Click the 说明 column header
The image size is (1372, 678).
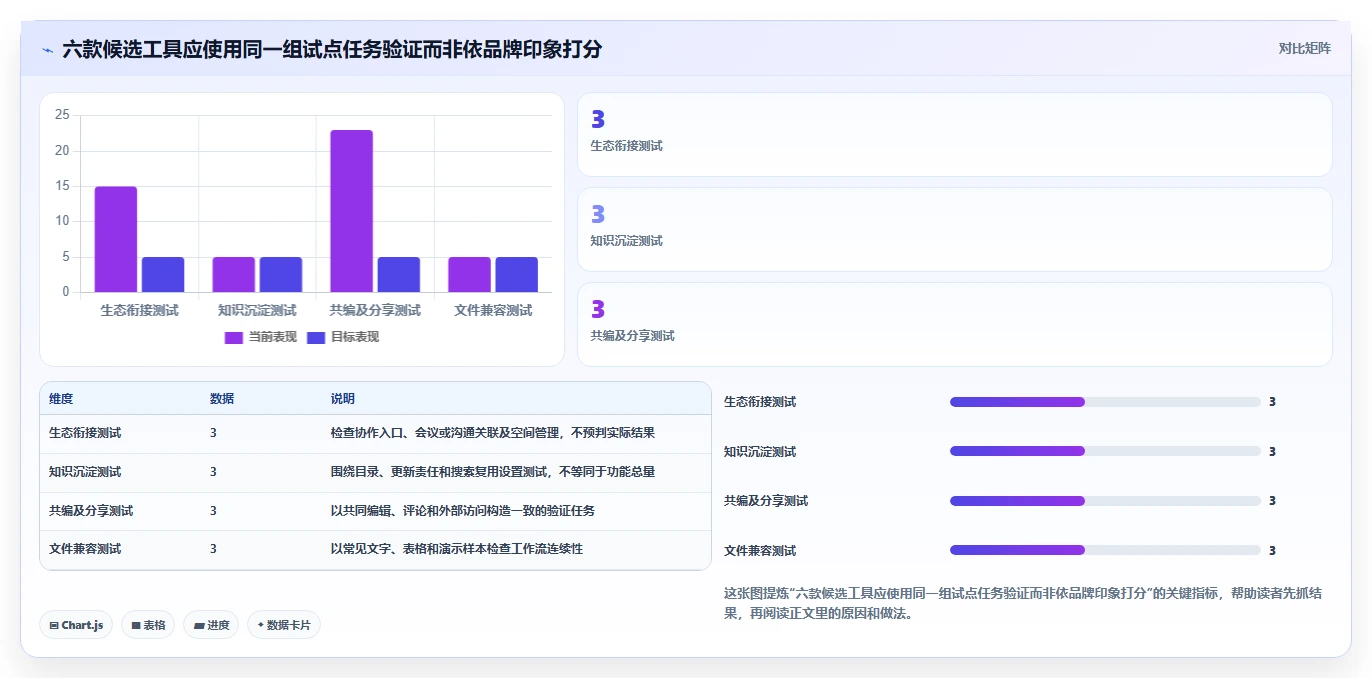click(x=343, y=399)
